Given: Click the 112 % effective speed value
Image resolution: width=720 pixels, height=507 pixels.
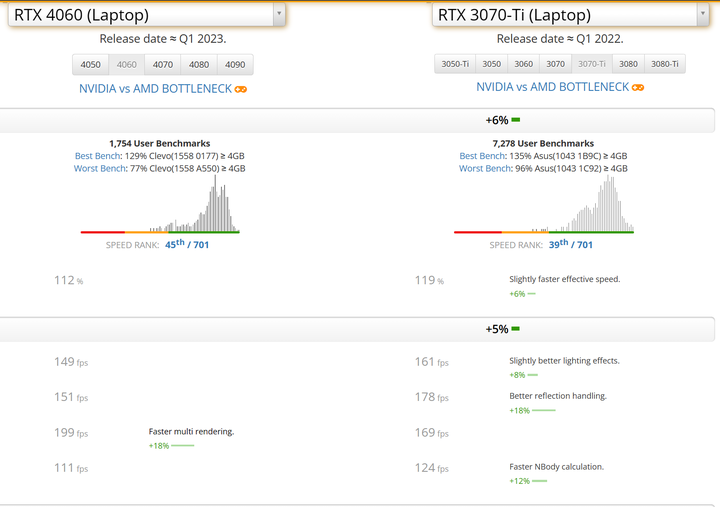Looking at the screenshot, I should click(68, 280).
